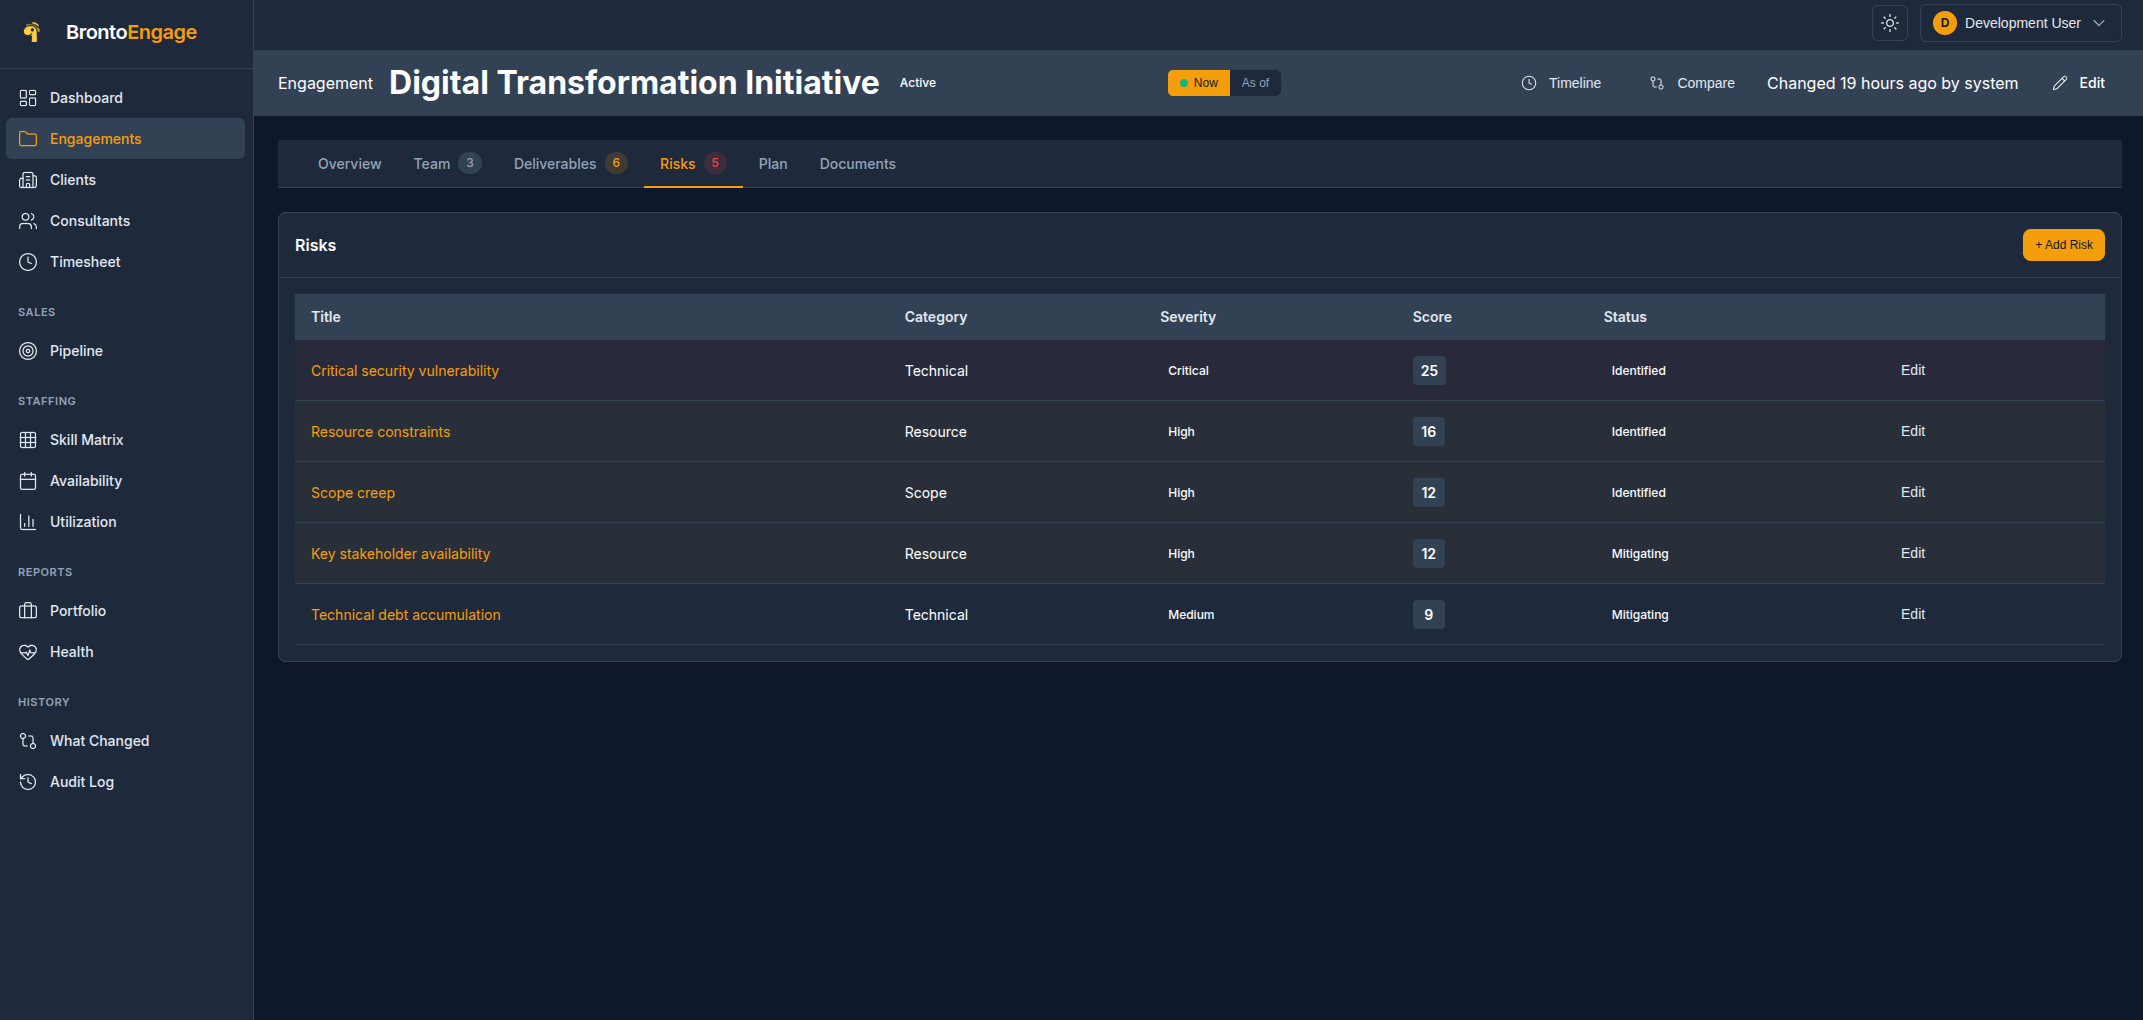
Task: Open the Compare dropdown control
Action: [1692, 83]
